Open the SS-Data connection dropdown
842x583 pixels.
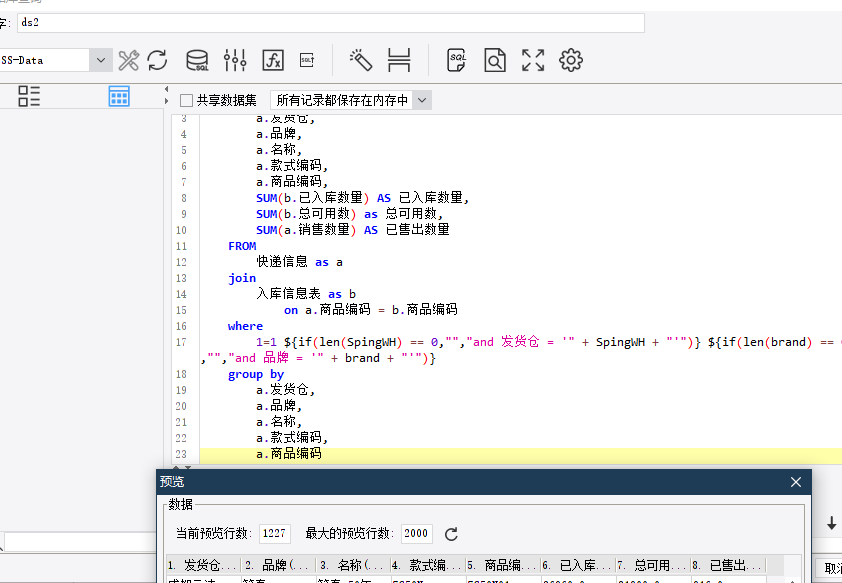point(101,60)
